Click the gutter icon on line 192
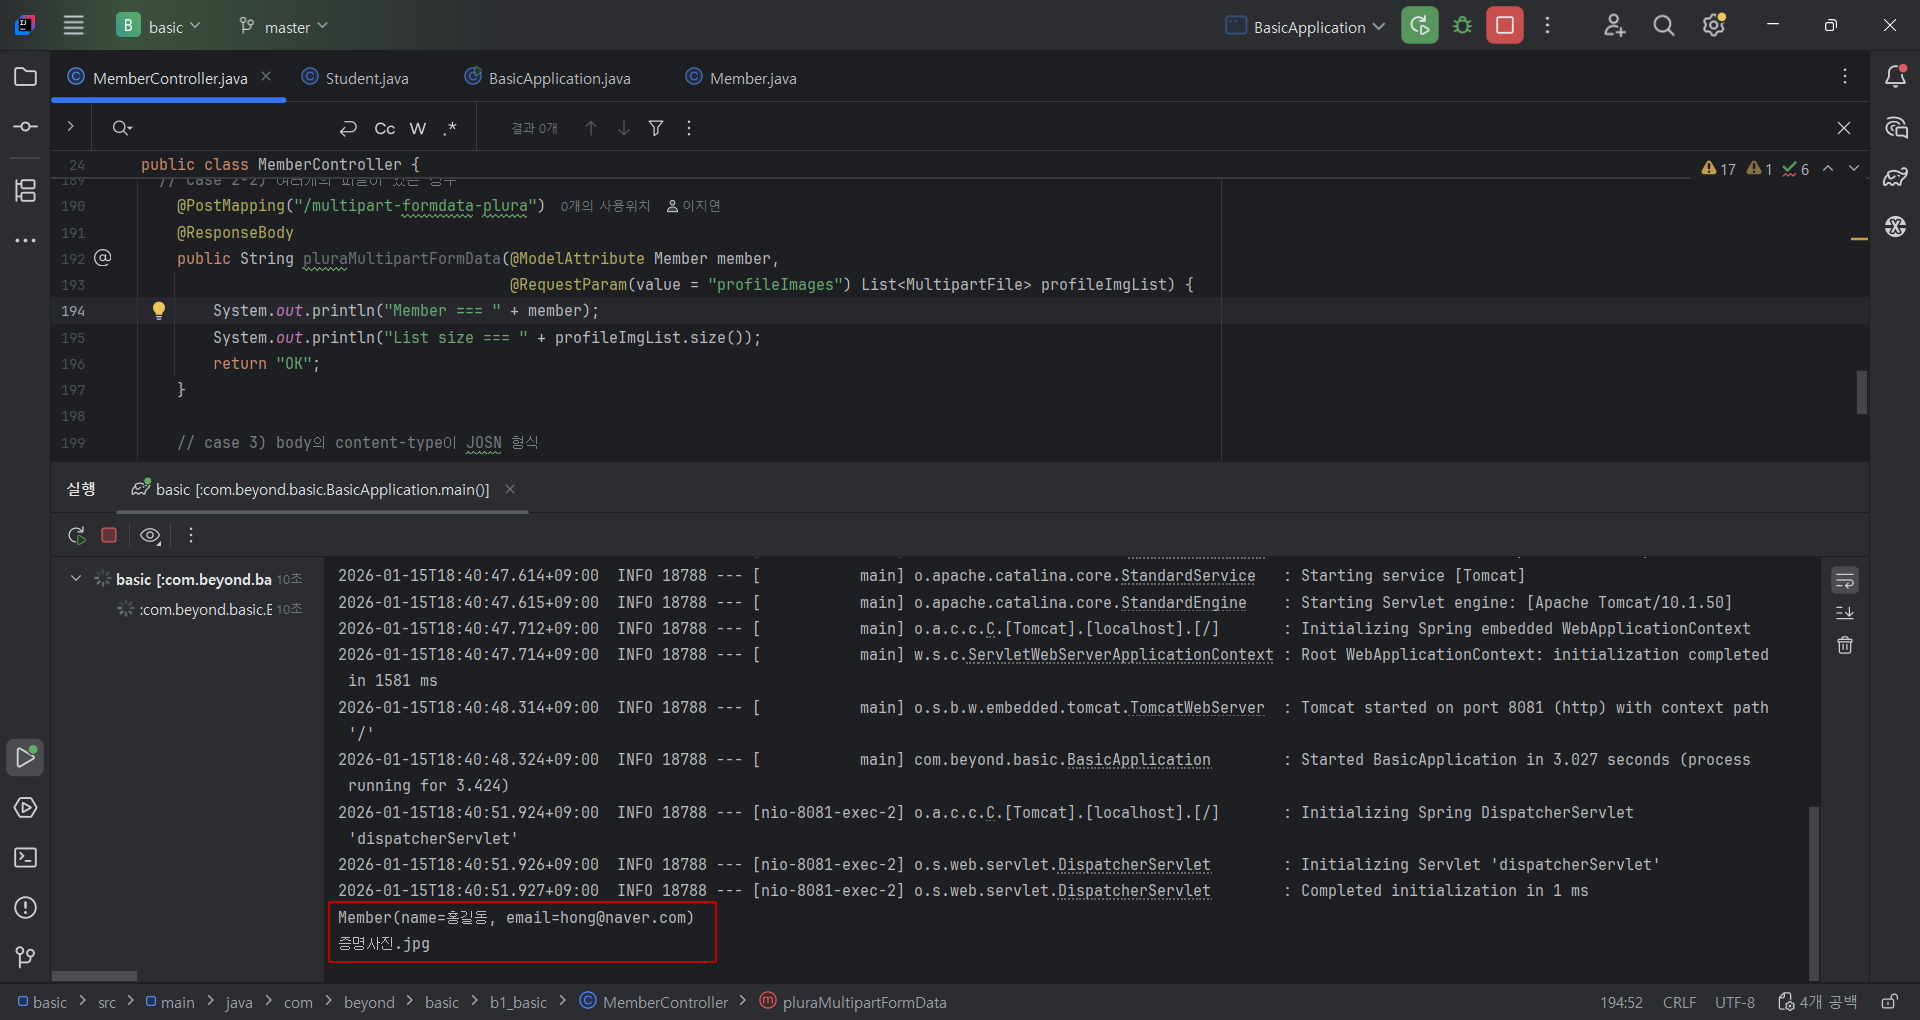1920x1020 pixels. 102,258
